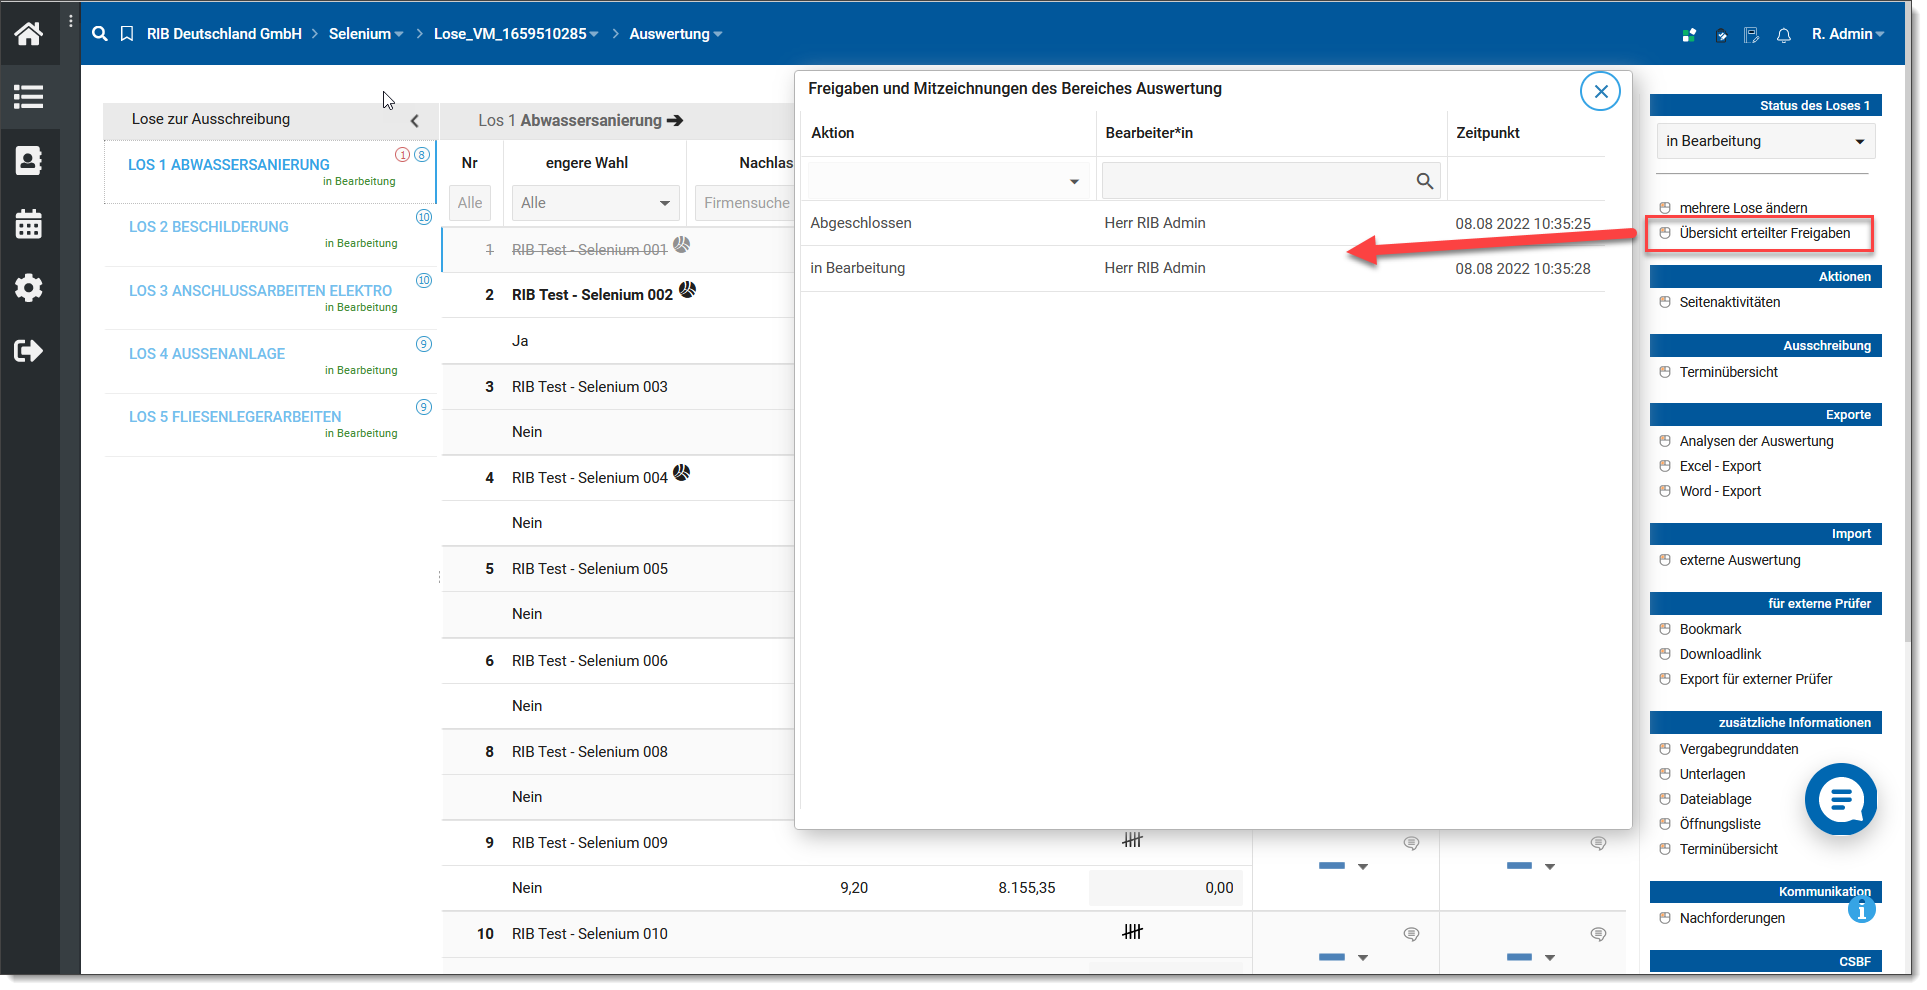Click the in Bearbeitung row in dialog
This screenshot has height=990, width=1927.
(1202, 268)
